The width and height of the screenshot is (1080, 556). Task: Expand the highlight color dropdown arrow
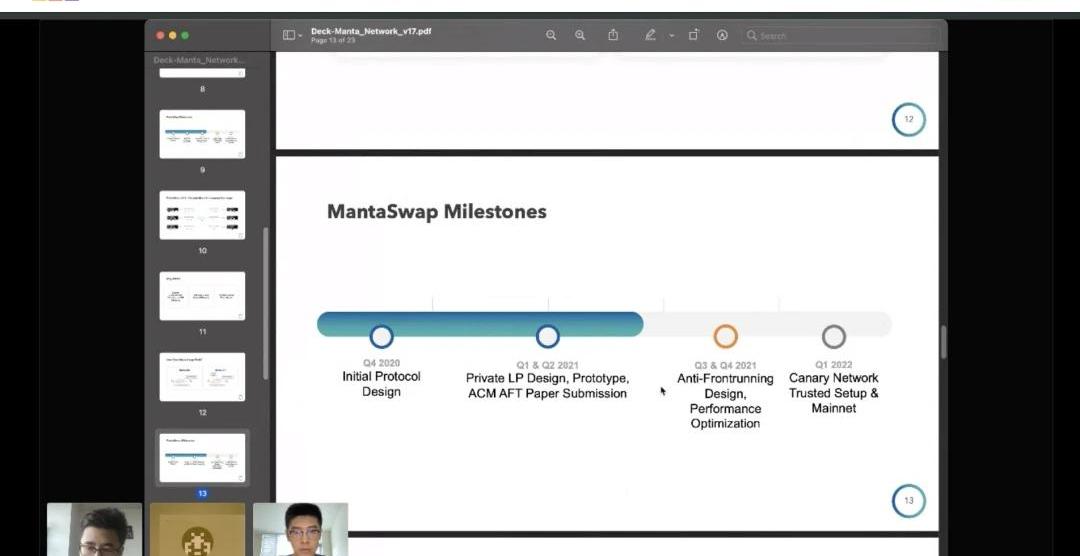click(672, 36)
